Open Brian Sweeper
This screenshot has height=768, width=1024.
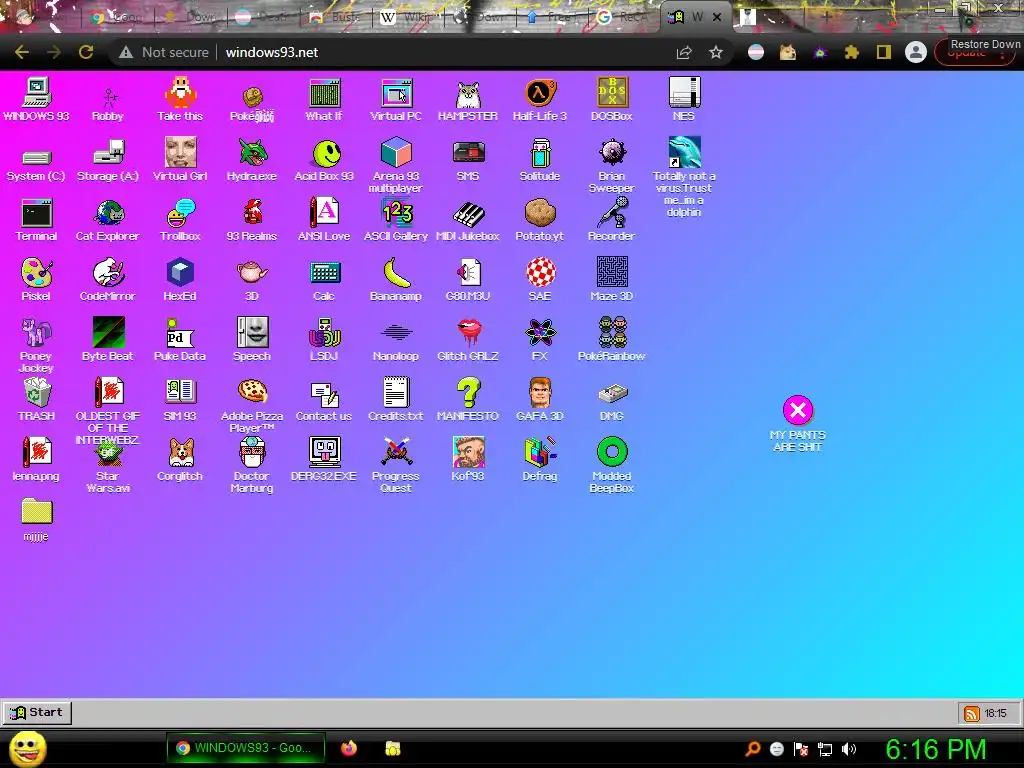pos(612,153)
